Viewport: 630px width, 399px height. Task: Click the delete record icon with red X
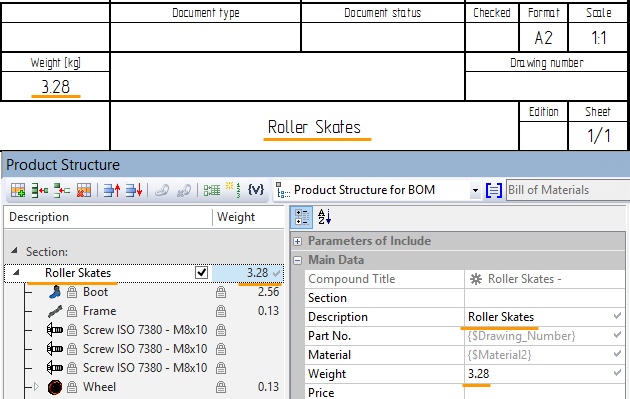[x=84, y=190]
